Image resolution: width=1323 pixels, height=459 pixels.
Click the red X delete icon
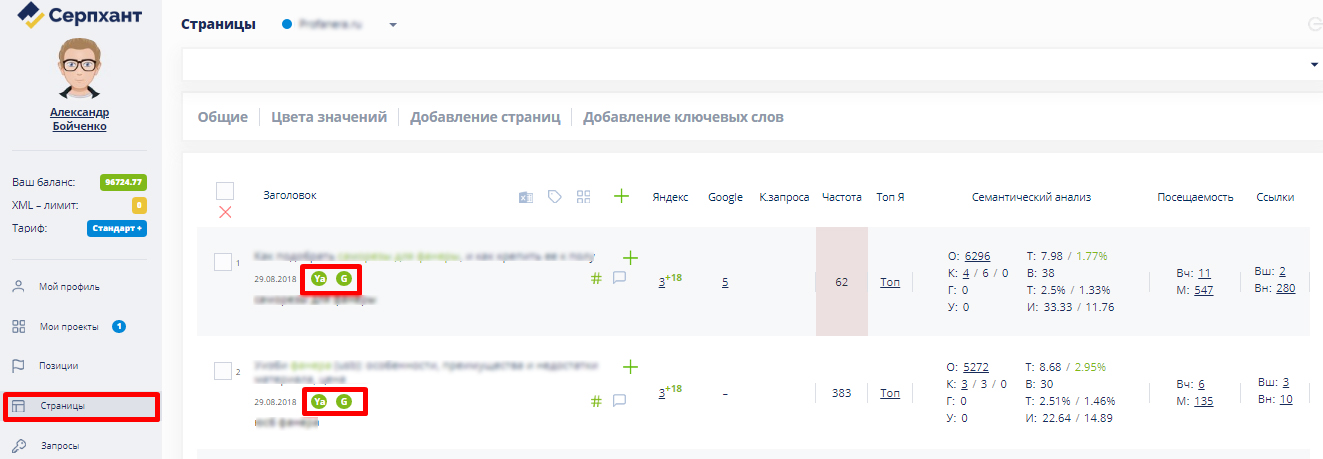(225, 212)
